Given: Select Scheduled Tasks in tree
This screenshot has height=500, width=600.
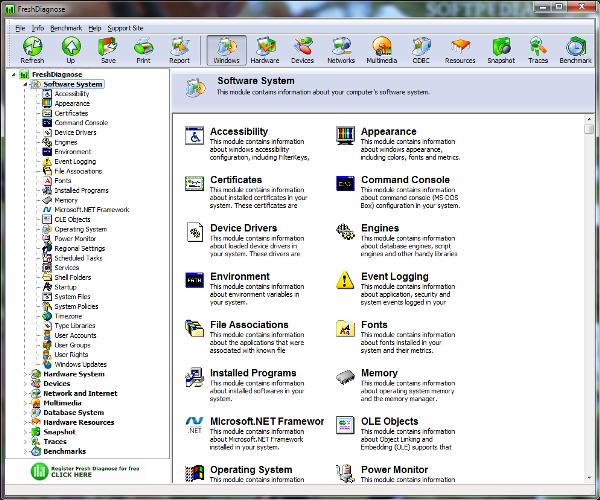Looking at the screenshot, I should point(78,258).
